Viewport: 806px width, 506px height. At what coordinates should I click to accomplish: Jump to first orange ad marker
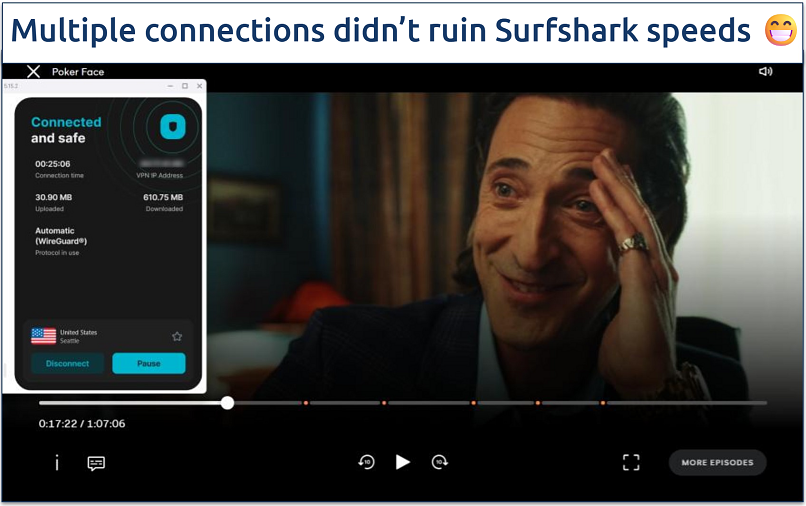tap(305, 403)
